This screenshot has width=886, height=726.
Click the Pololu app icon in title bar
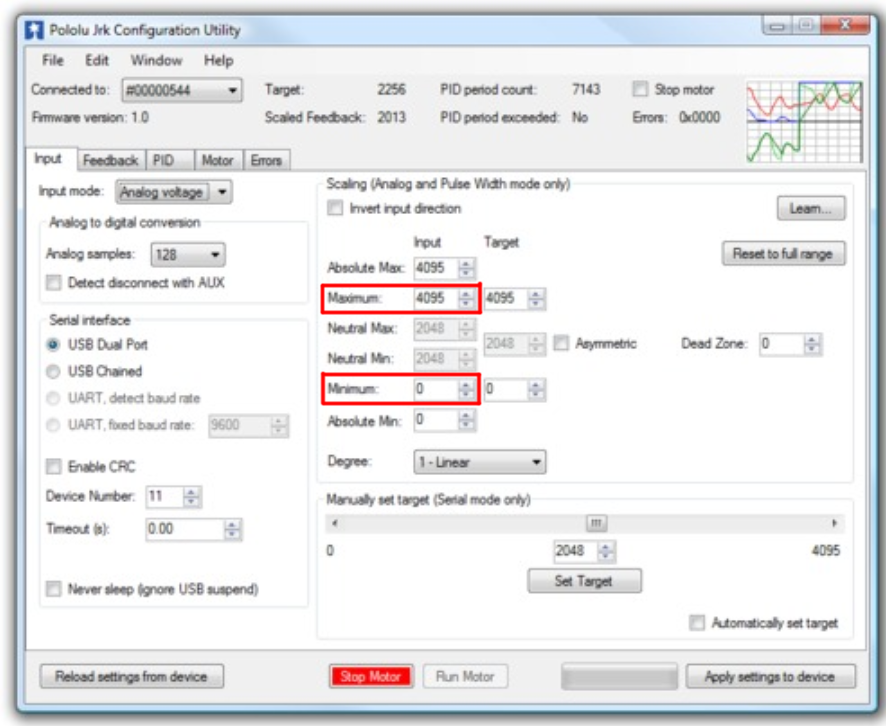coord(34,30)
